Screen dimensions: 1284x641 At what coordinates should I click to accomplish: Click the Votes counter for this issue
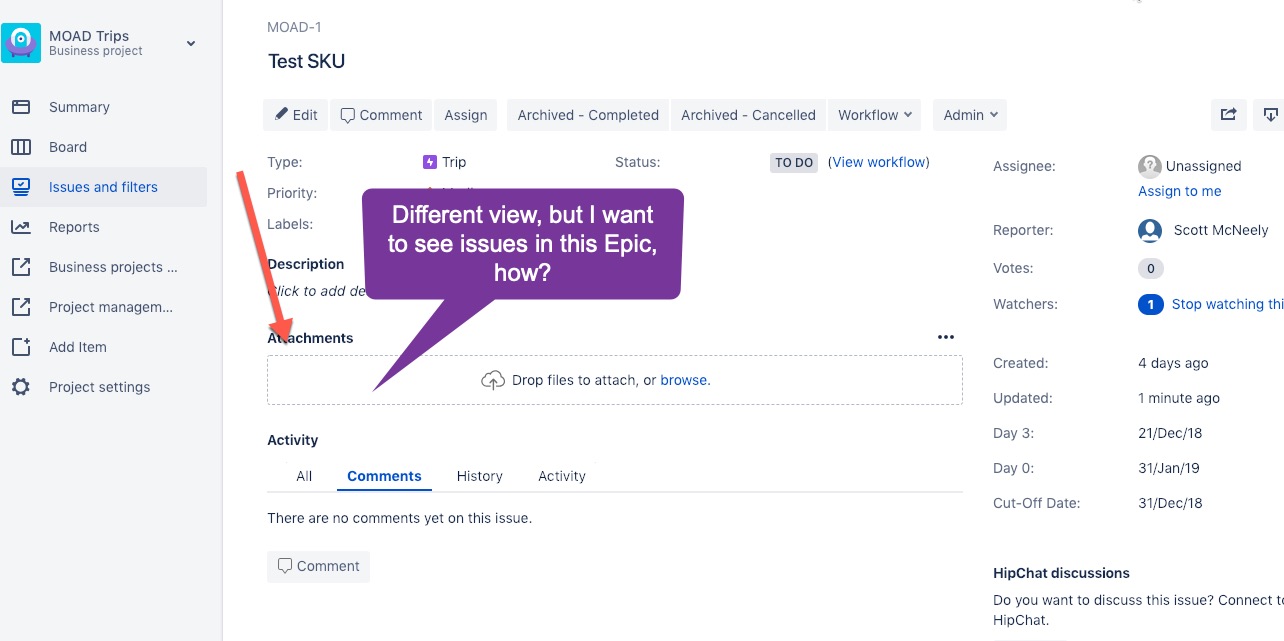coord(1150,268)
